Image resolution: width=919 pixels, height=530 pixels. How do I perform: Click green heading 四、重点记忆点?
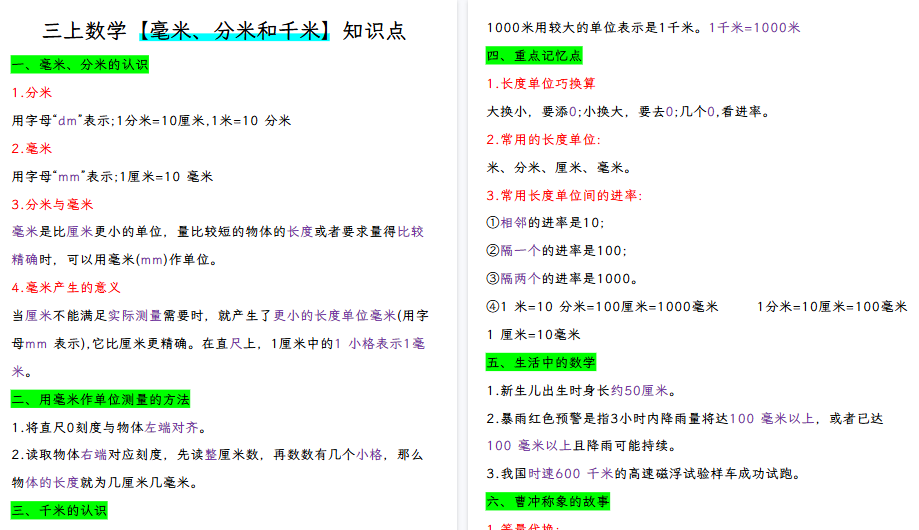534,56
